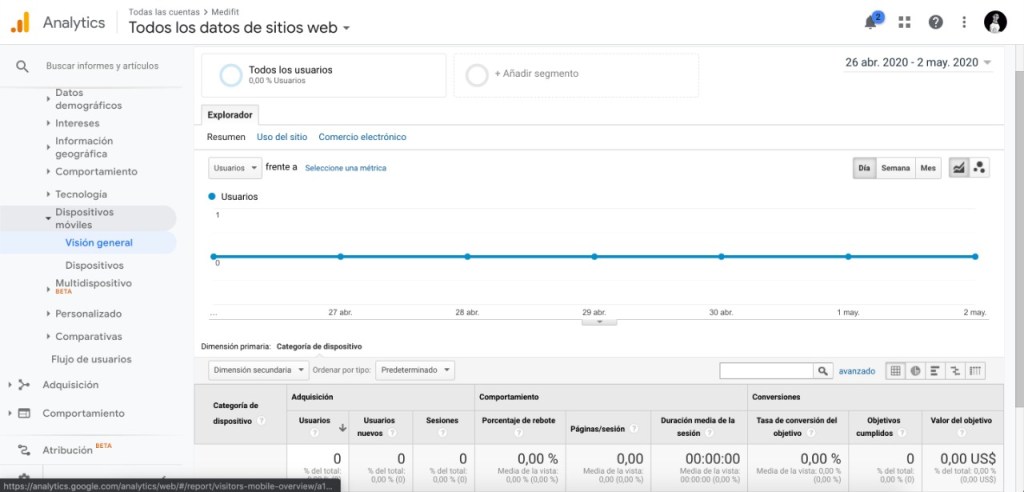Click the table search magnifier button
The width and height of the screenshot is (1024, 492).
(823, 370)
